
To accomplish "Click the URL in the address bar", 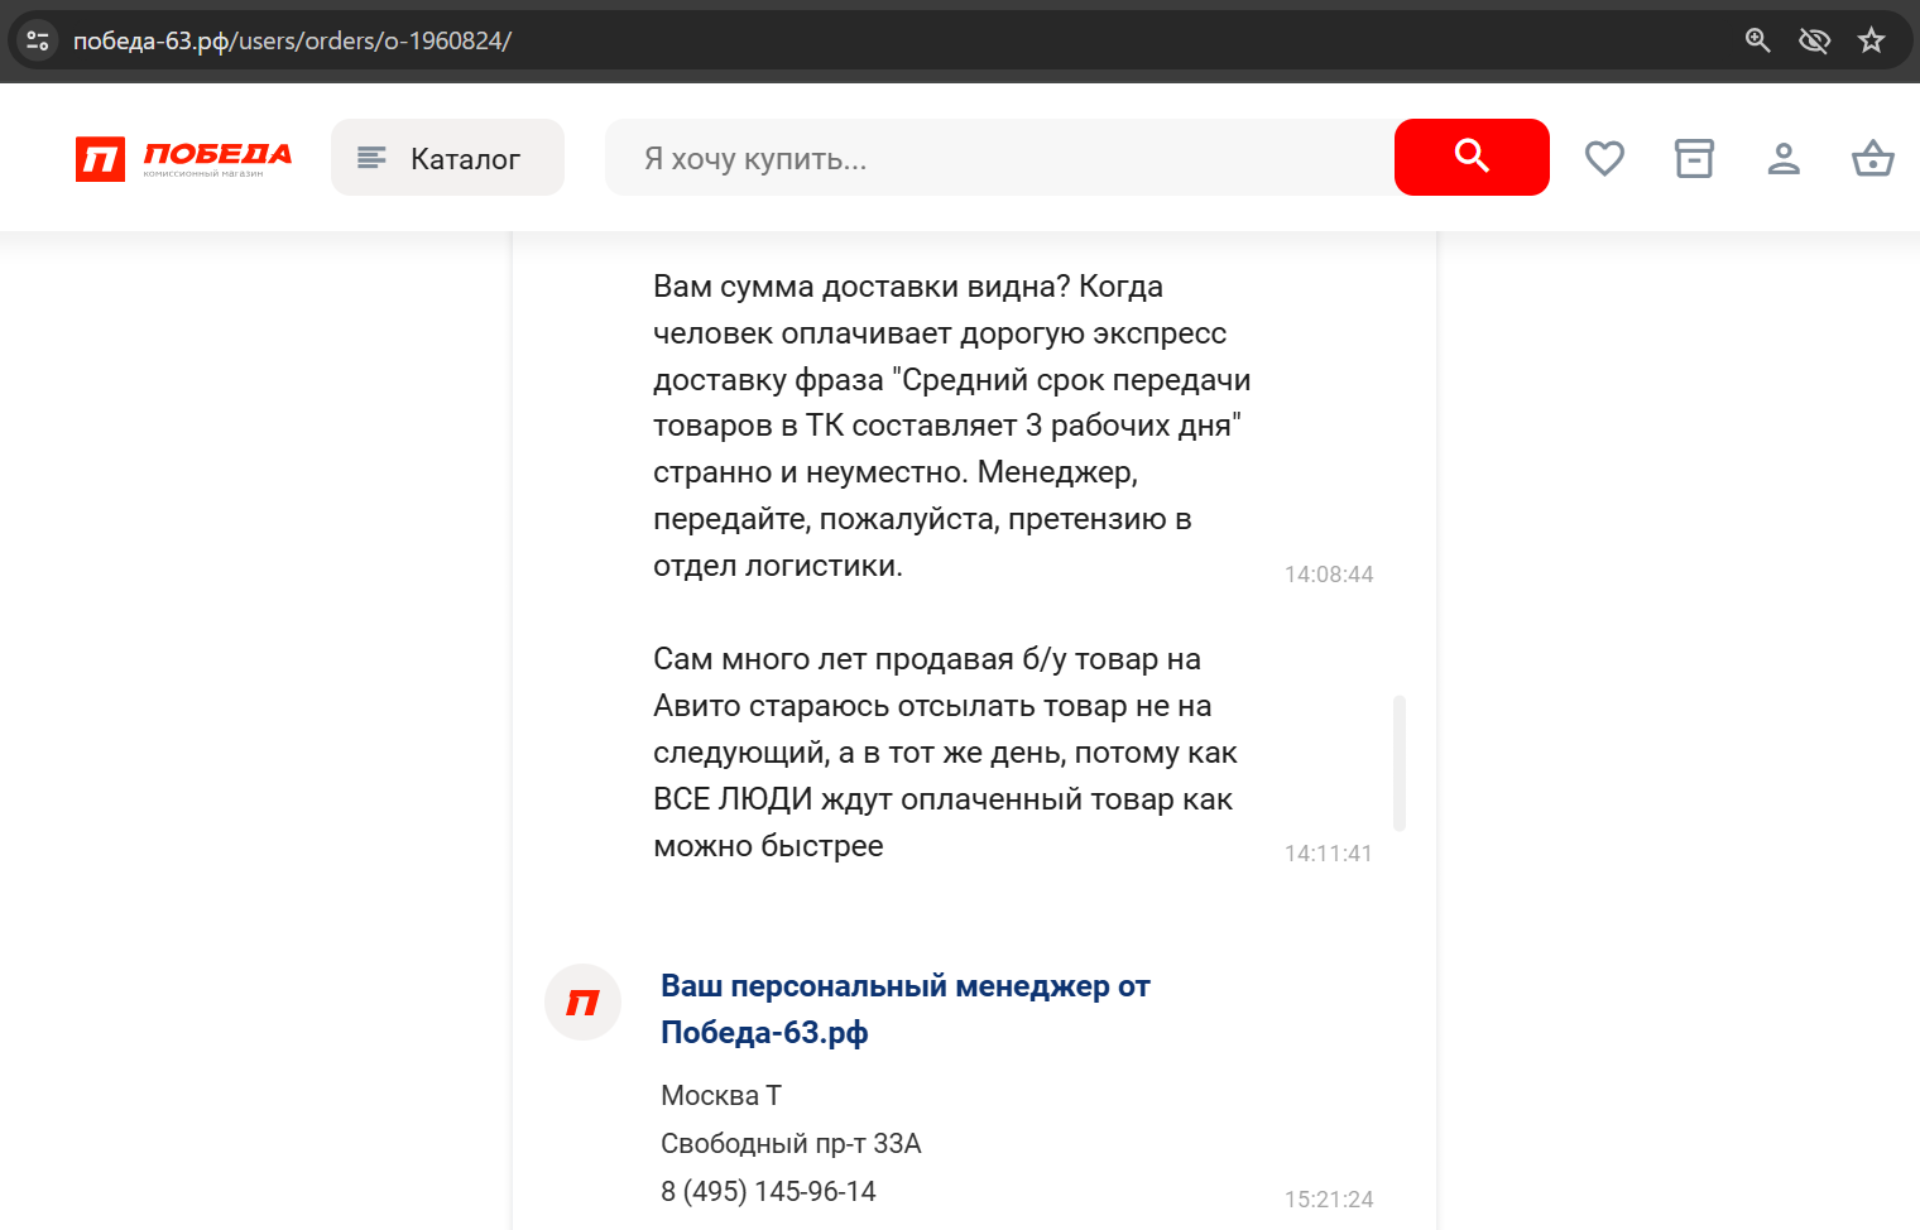I will click(x=292, y=41).
